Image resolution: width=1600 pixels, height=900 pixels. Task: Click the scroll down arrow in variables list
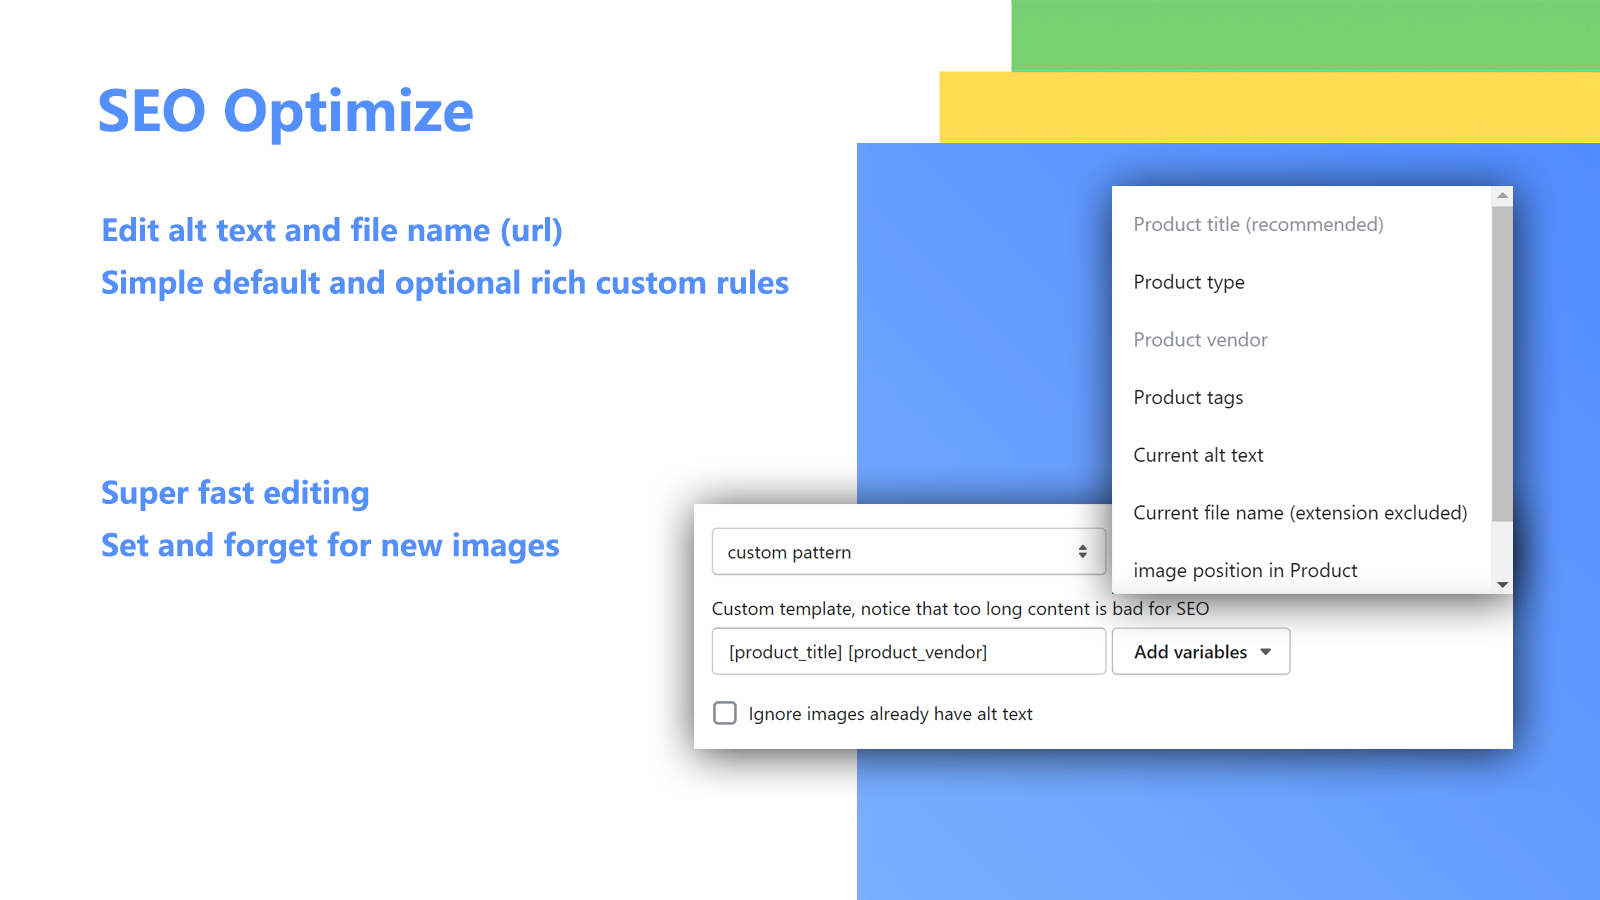(1502, 585)
